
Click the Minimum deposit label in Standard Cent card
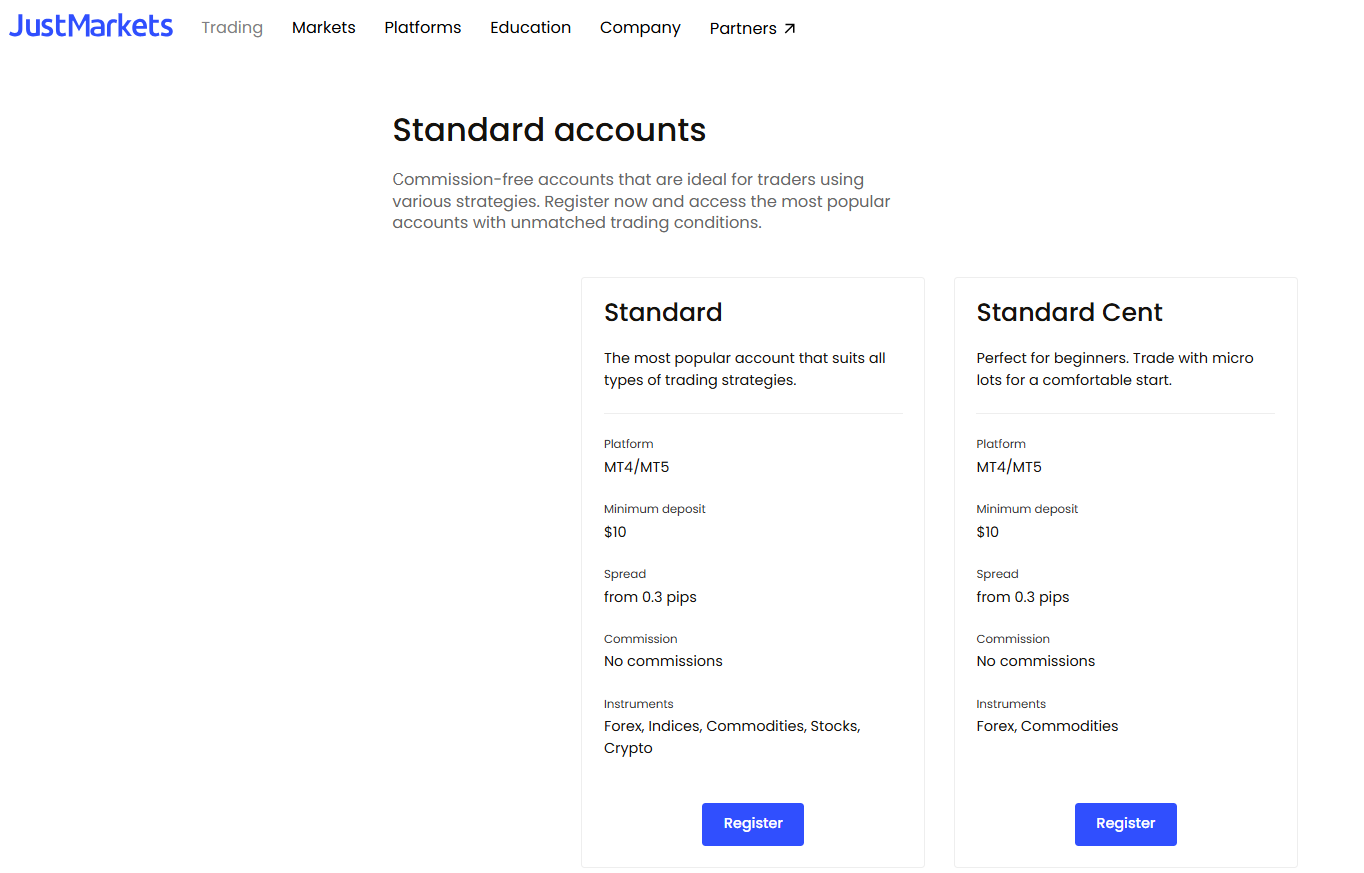coord(1027,509)
